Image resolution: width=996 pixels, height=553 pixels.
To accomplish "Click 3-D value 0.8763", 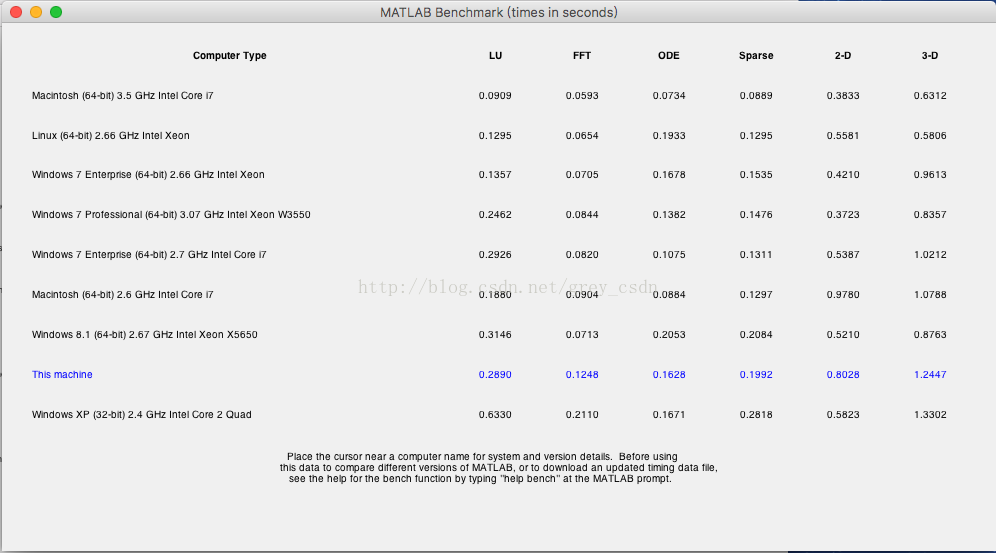I will 930,335.
